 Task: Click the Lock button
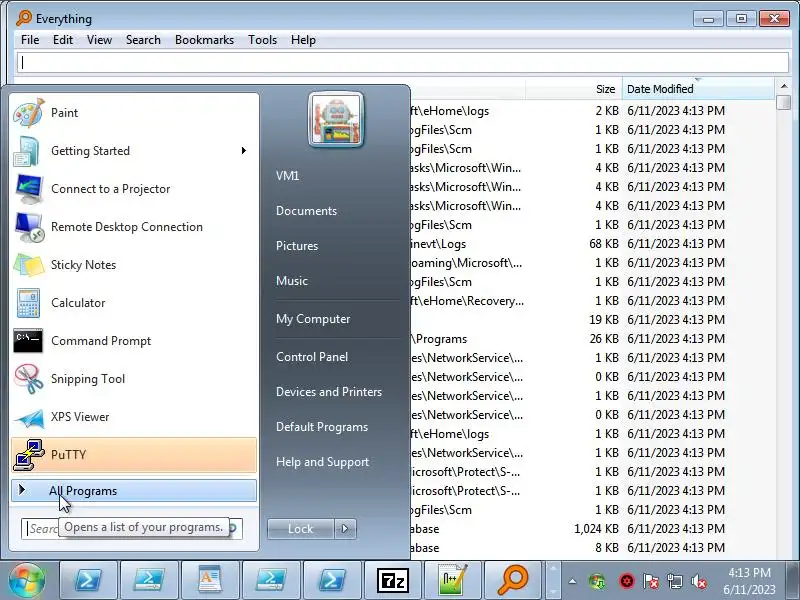click(x=301, y=529)
